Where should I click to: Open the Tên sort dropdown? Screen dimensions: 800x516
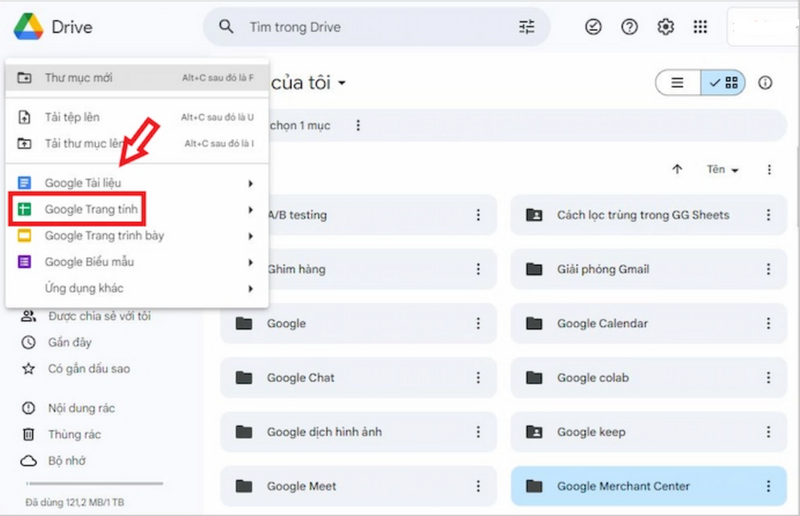[723, 169]
